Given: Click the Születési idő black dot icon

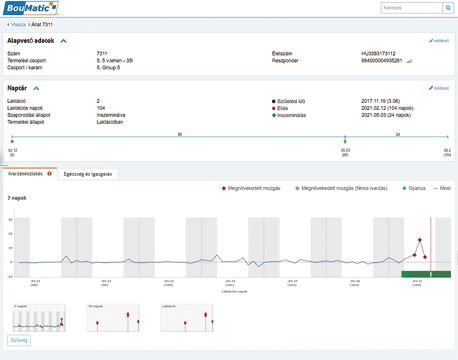Looking at the screenshot, I should coord(274,101).
